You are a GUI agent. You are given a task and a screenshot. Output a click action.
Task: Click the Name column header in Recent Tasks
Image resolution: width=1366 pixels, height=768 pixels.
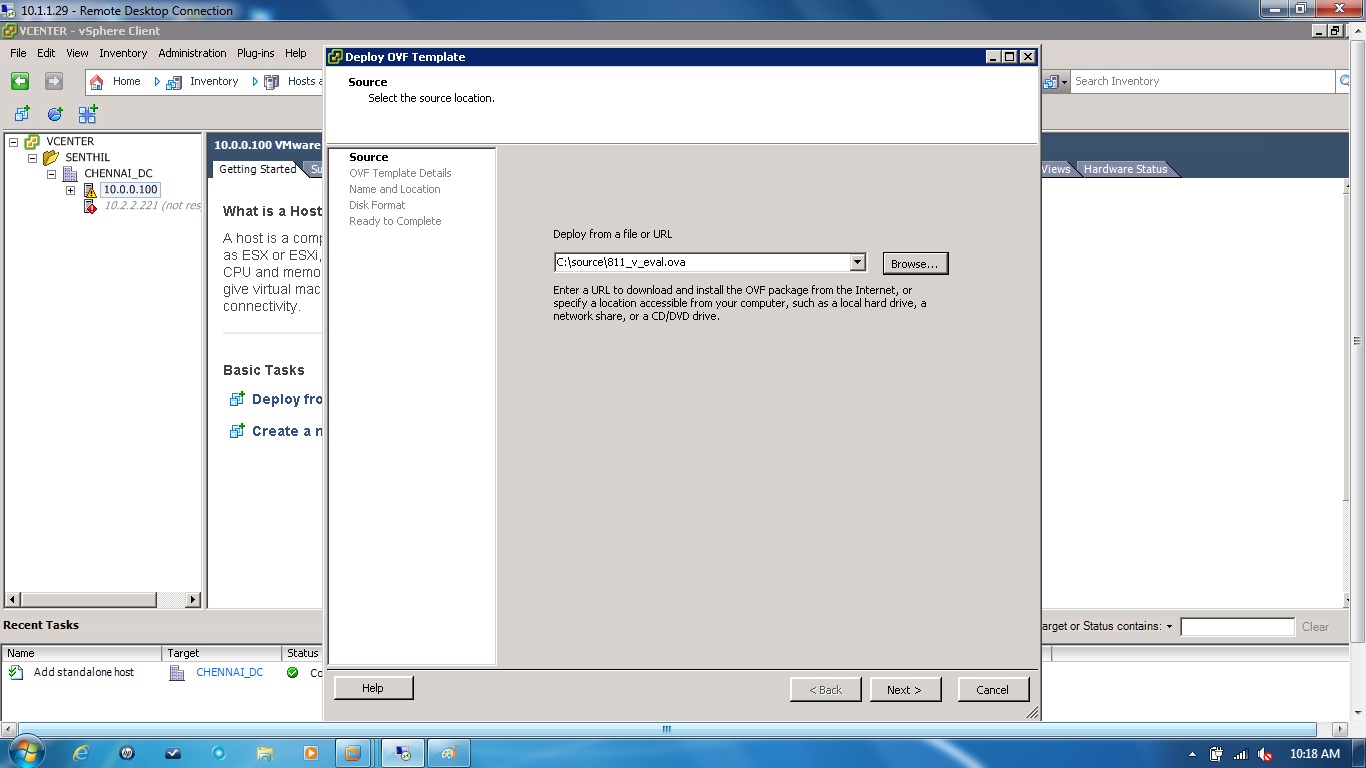coord(82,653)
